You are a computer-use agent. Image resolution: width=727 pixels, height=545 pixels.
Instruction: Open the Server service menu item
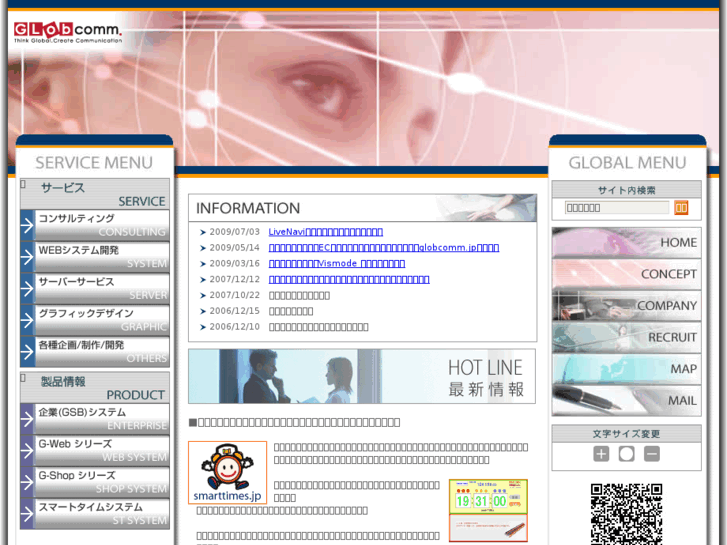click(x=95, y=288)
